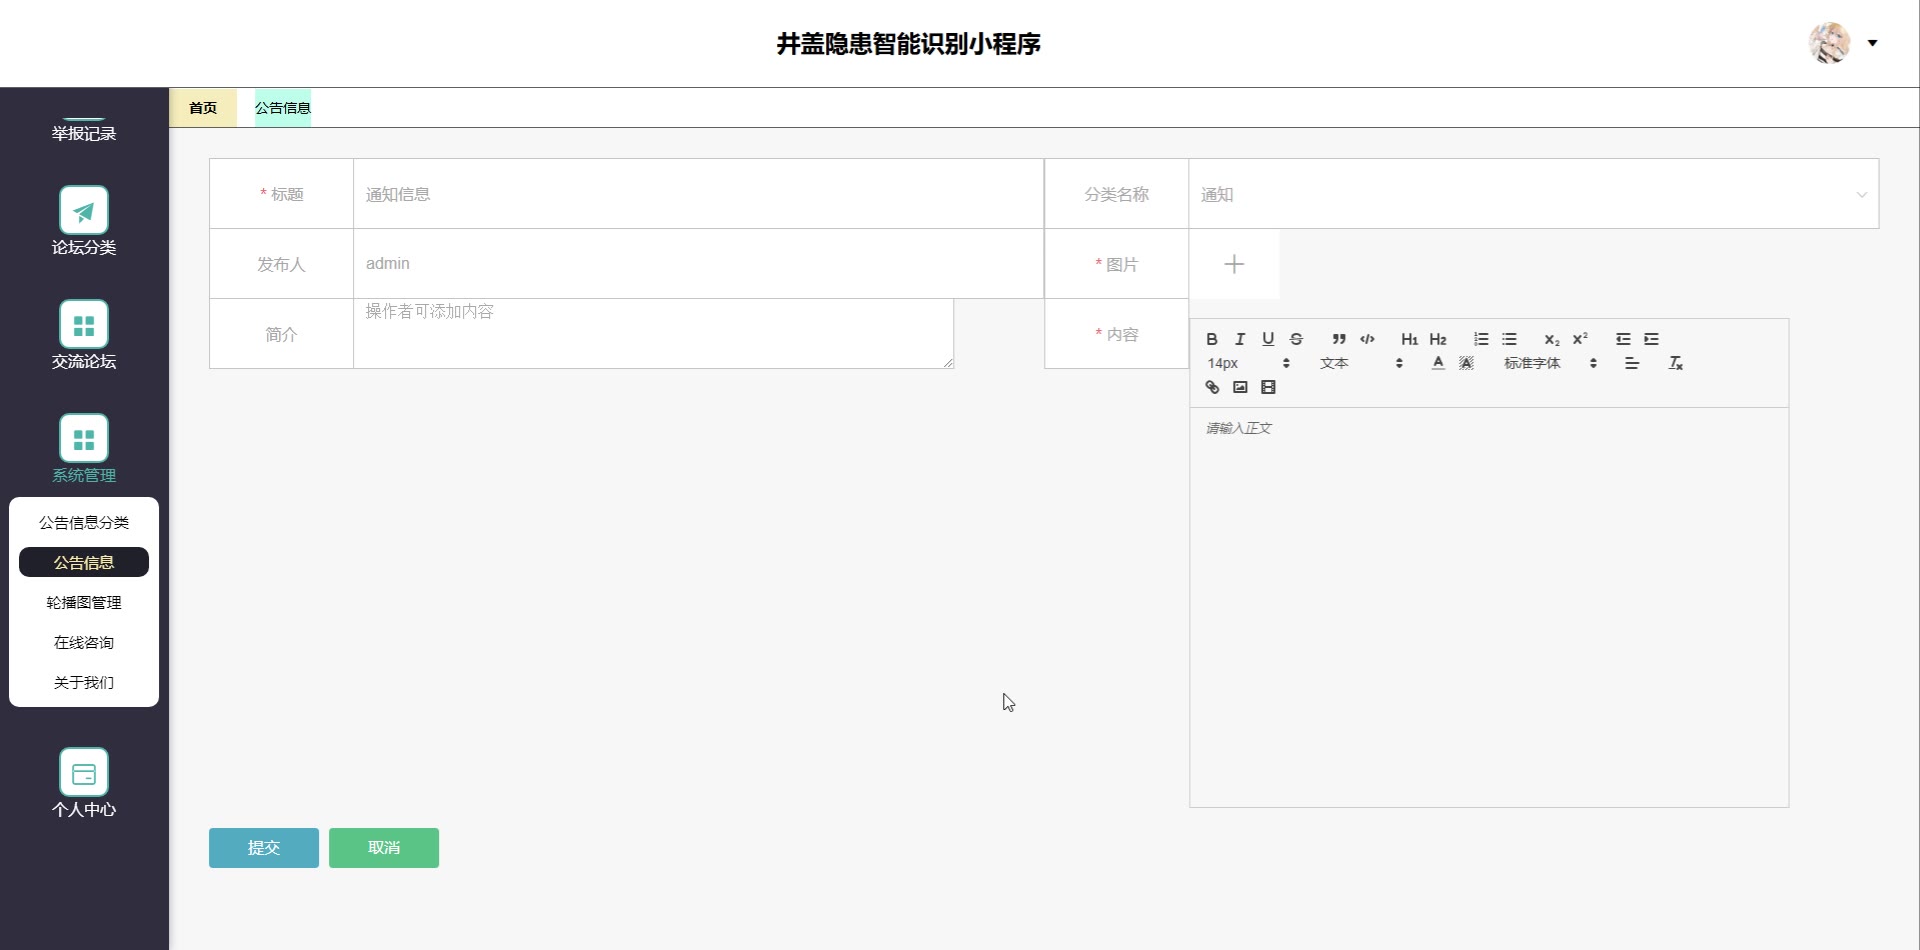Select 轮播图管理 in the sidebar submenu

tap(84, 602)
